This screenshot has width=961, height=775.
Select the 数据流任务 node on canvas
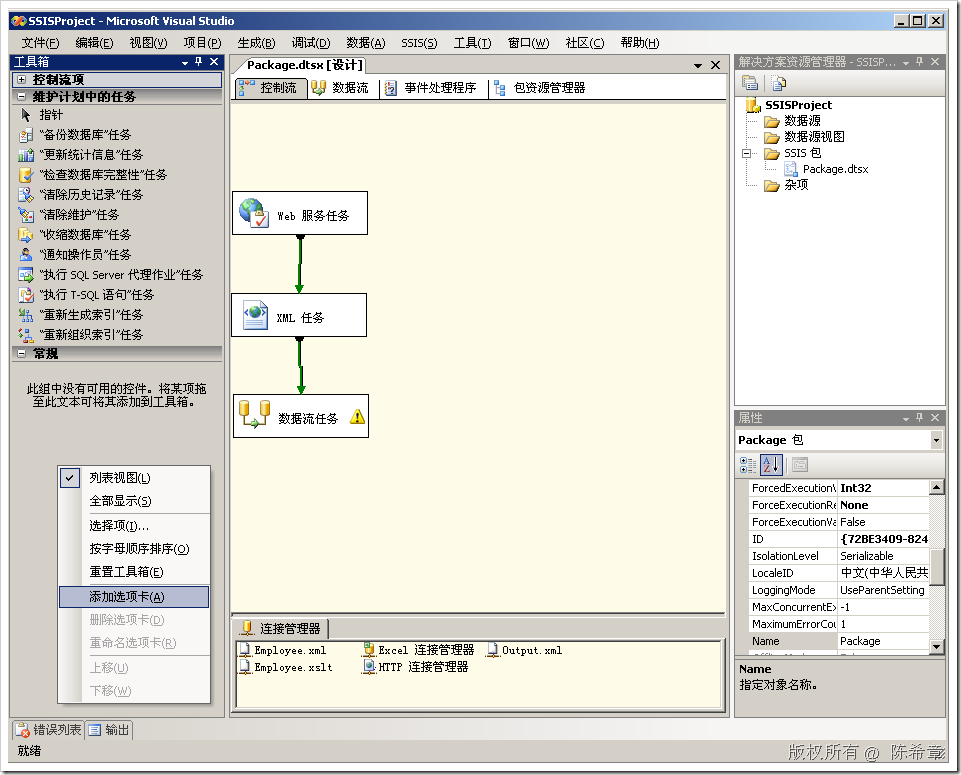coord(301,416)
